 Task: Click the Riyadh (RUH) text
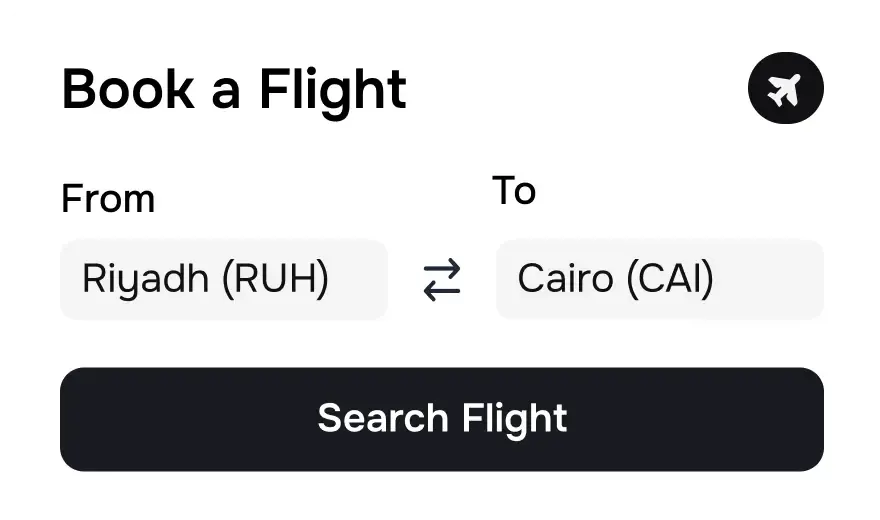tap(205, 279)
